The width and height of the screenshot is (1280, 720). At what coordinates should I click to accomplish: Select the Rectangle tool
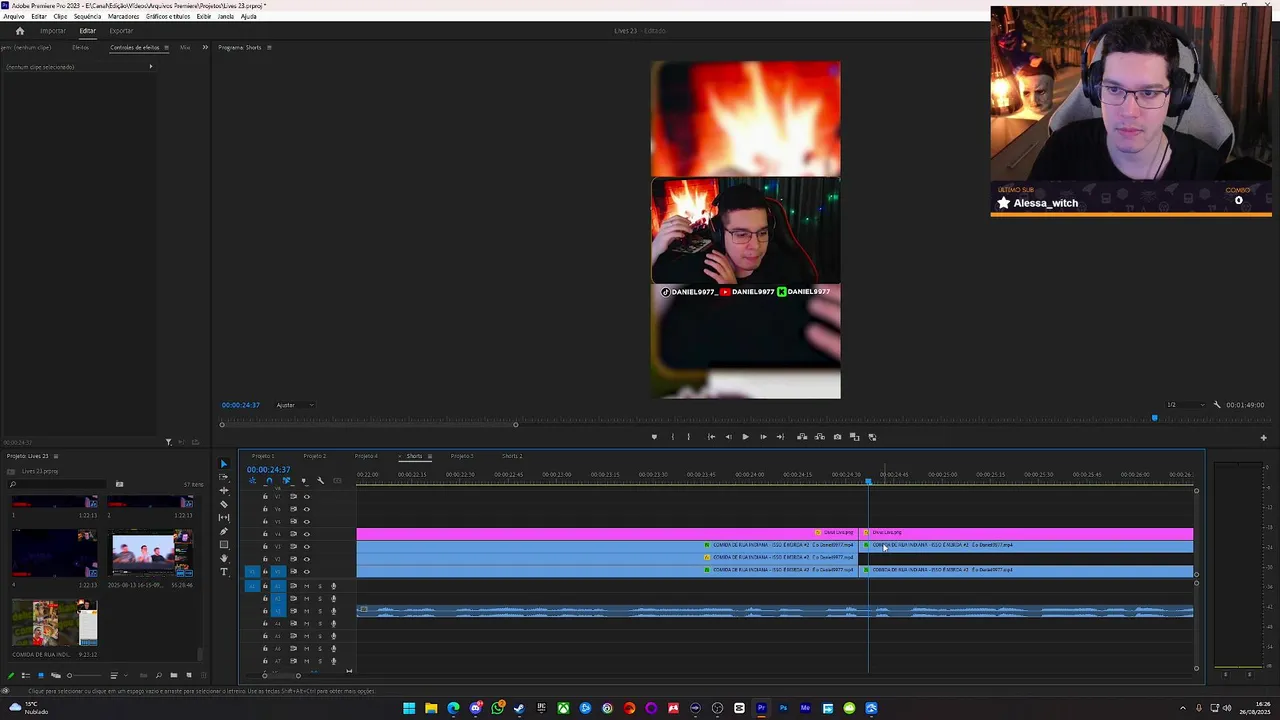click(x=224, y=545)
